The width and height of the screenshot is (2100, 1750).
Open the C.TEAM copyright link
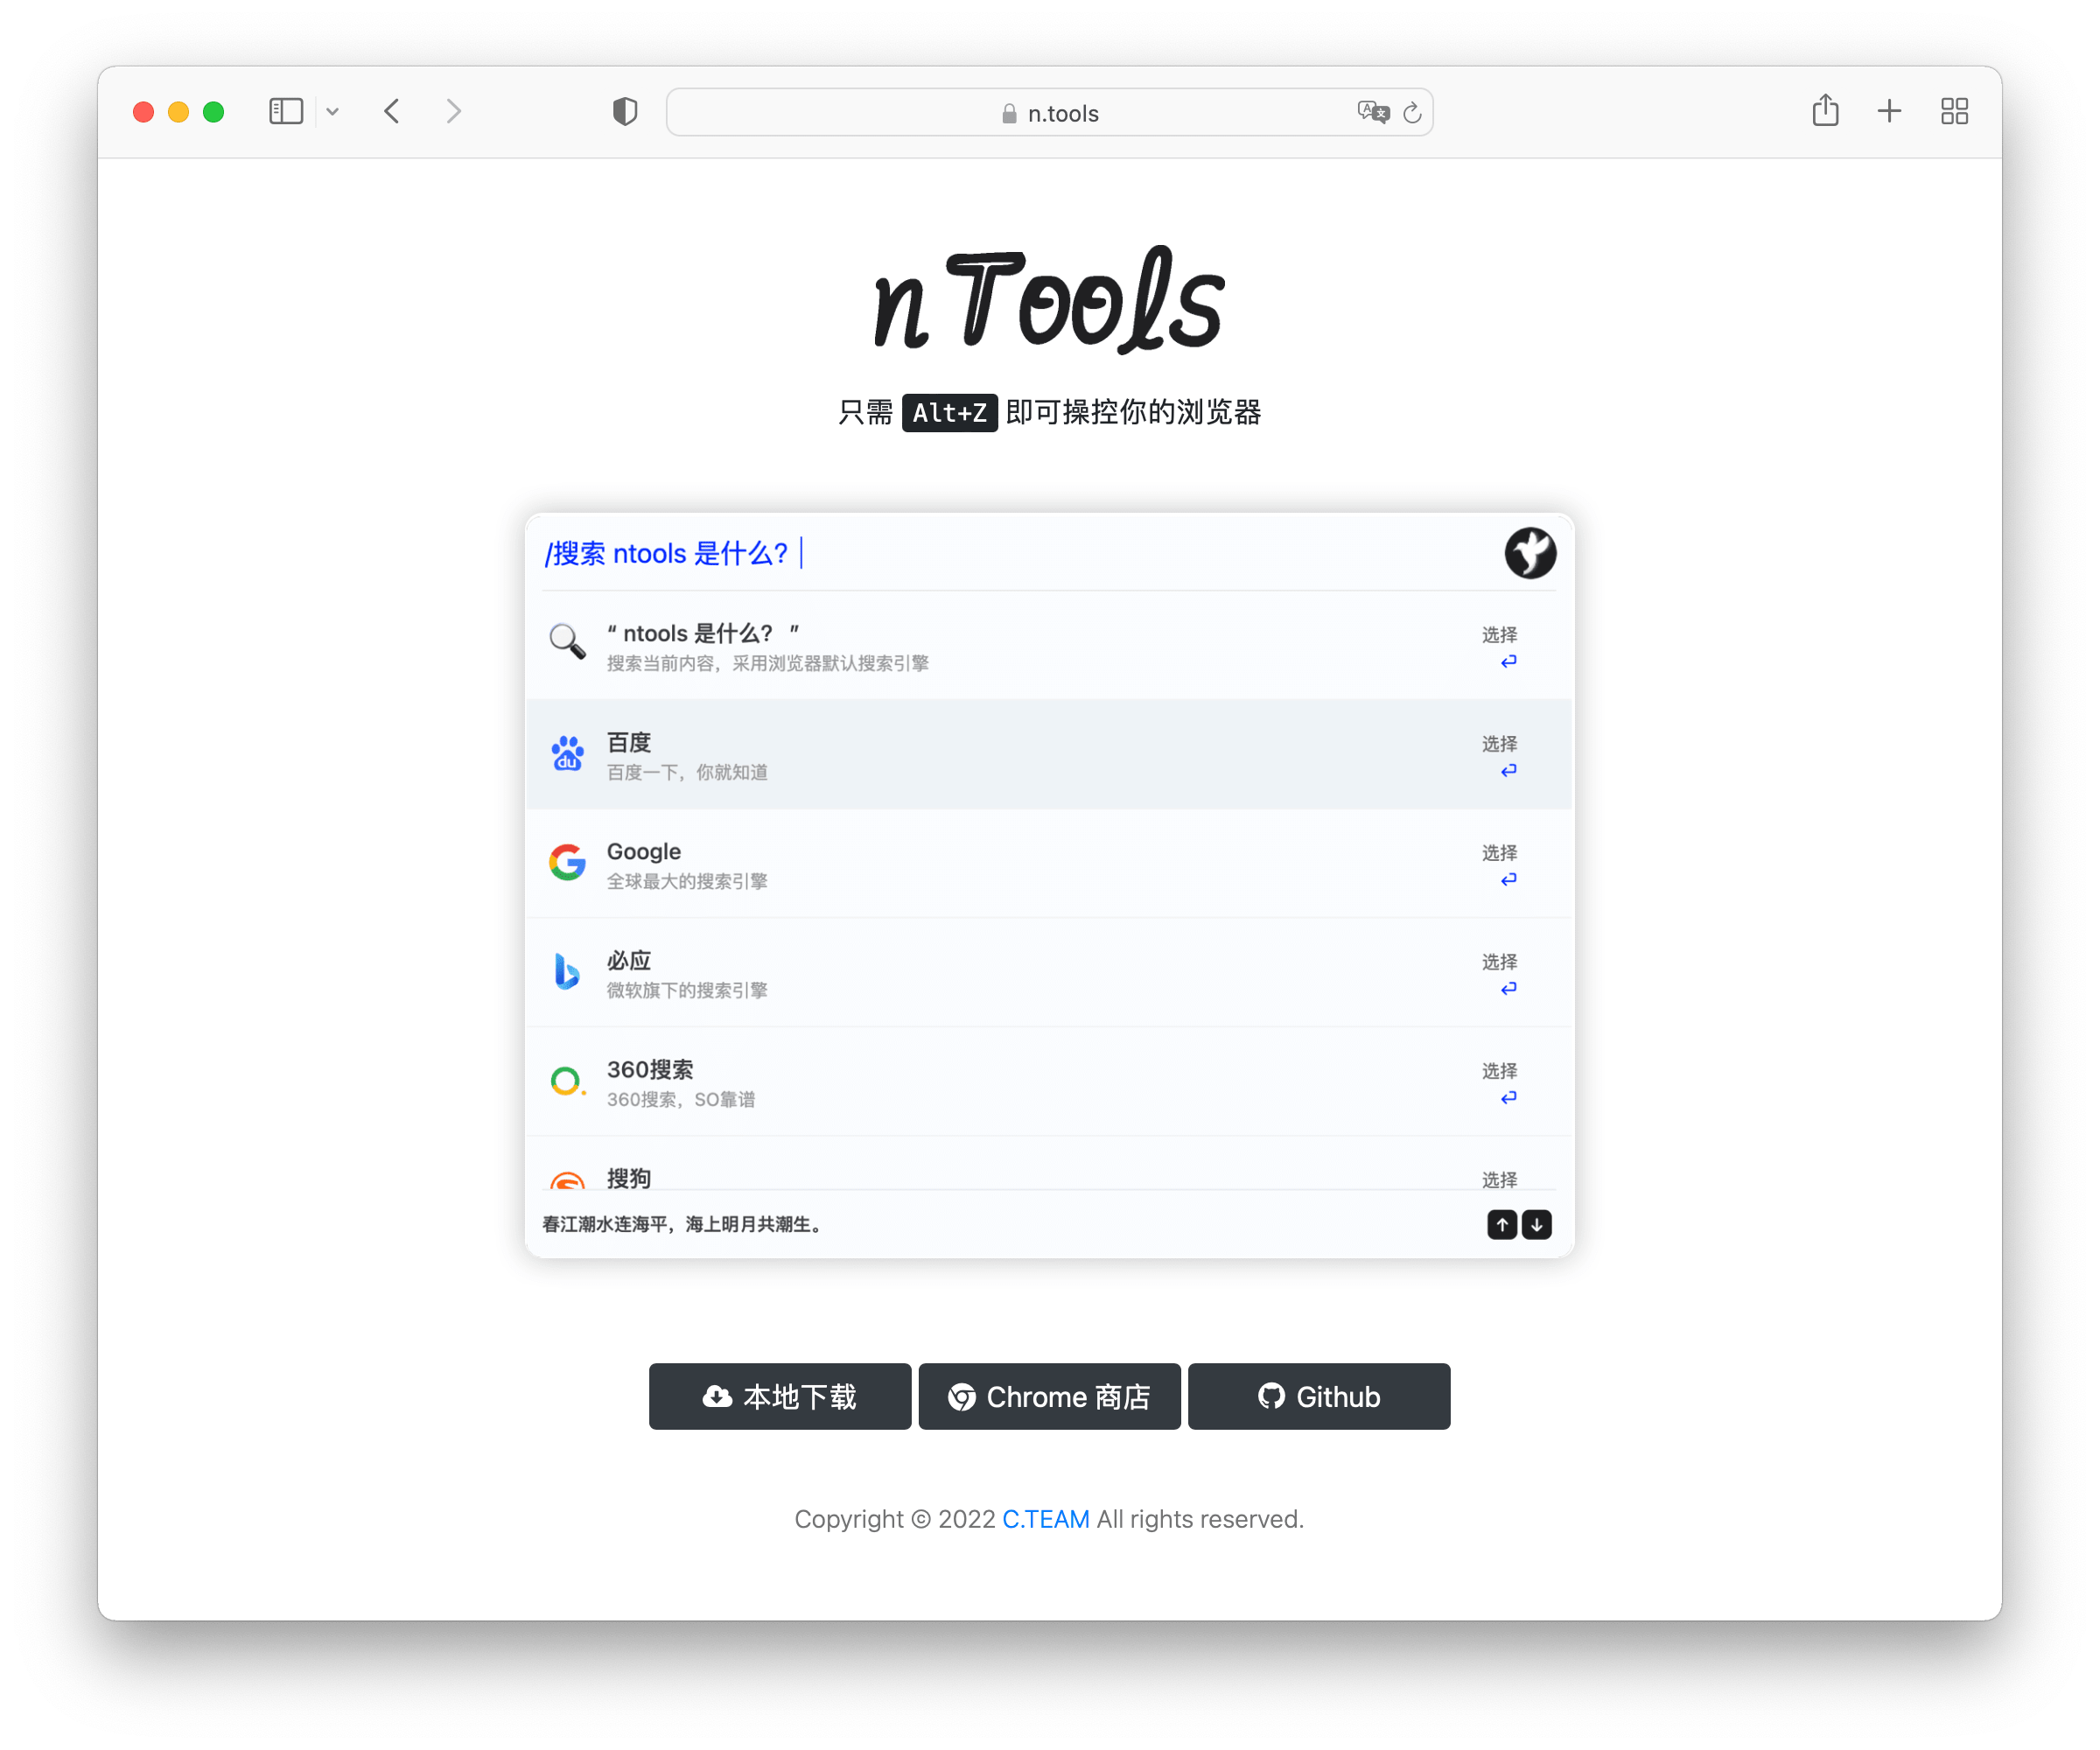click(x=1045, y=1519)
